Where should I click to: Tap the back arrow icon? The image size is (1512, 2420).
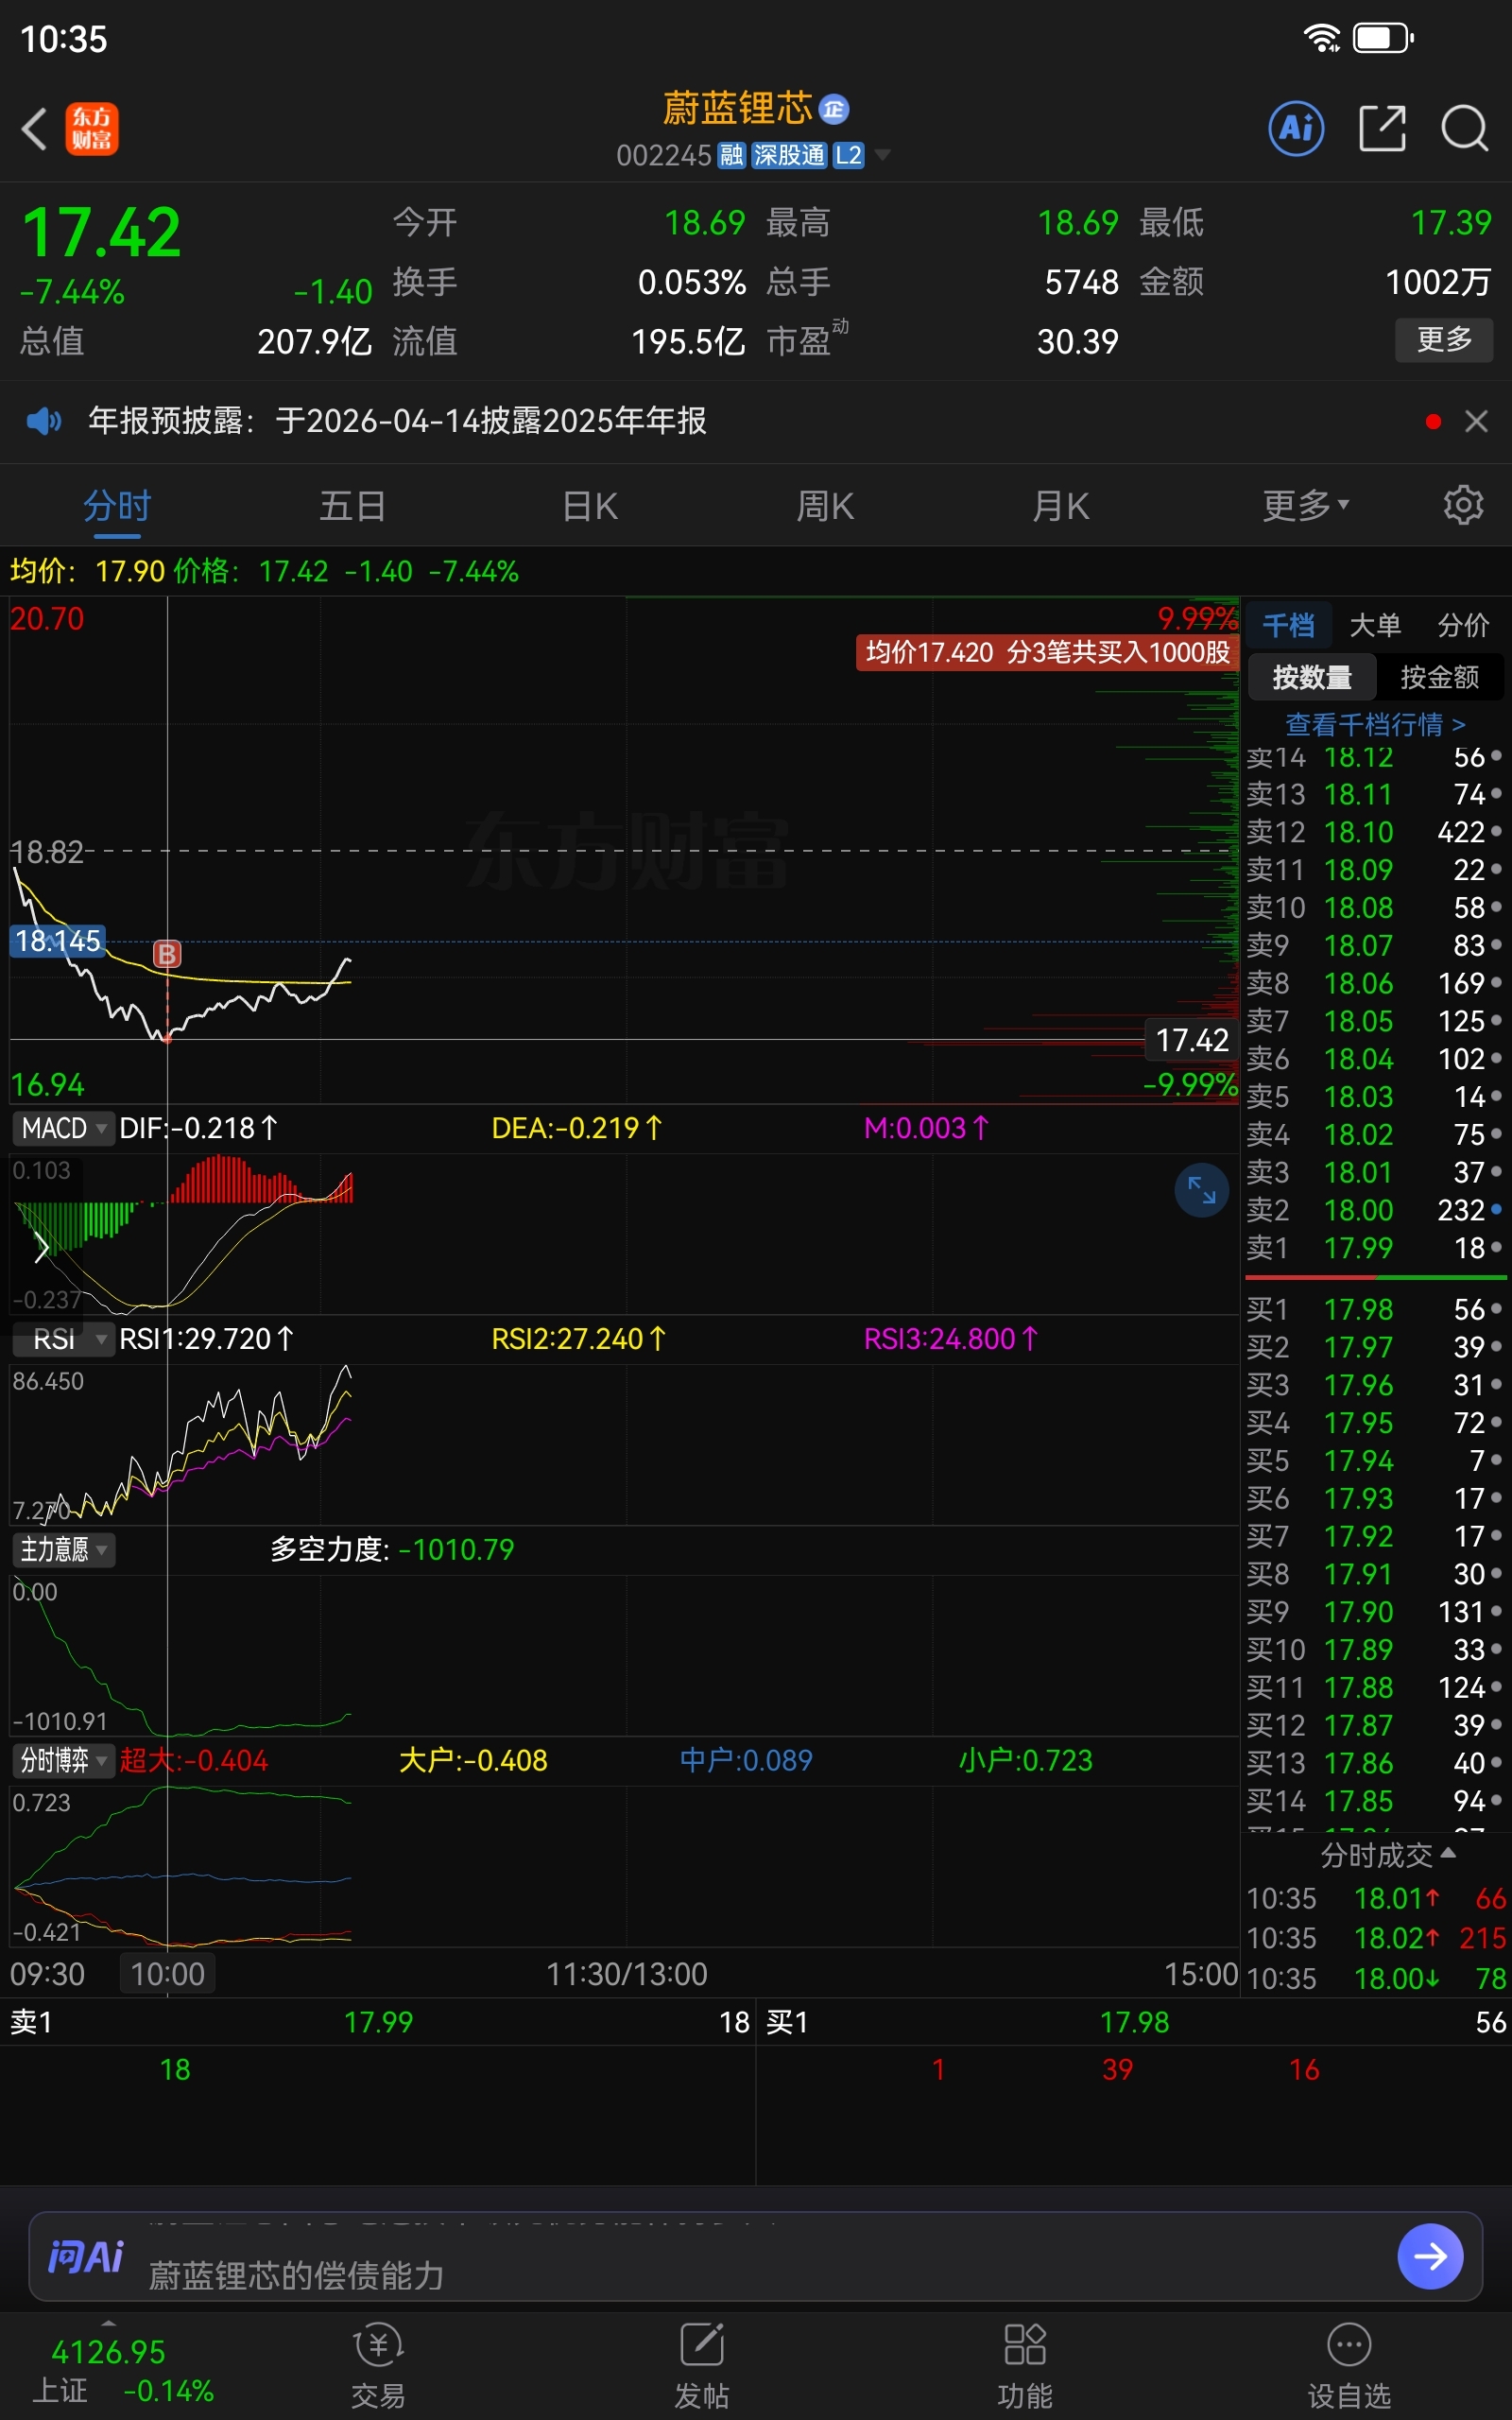35,129
